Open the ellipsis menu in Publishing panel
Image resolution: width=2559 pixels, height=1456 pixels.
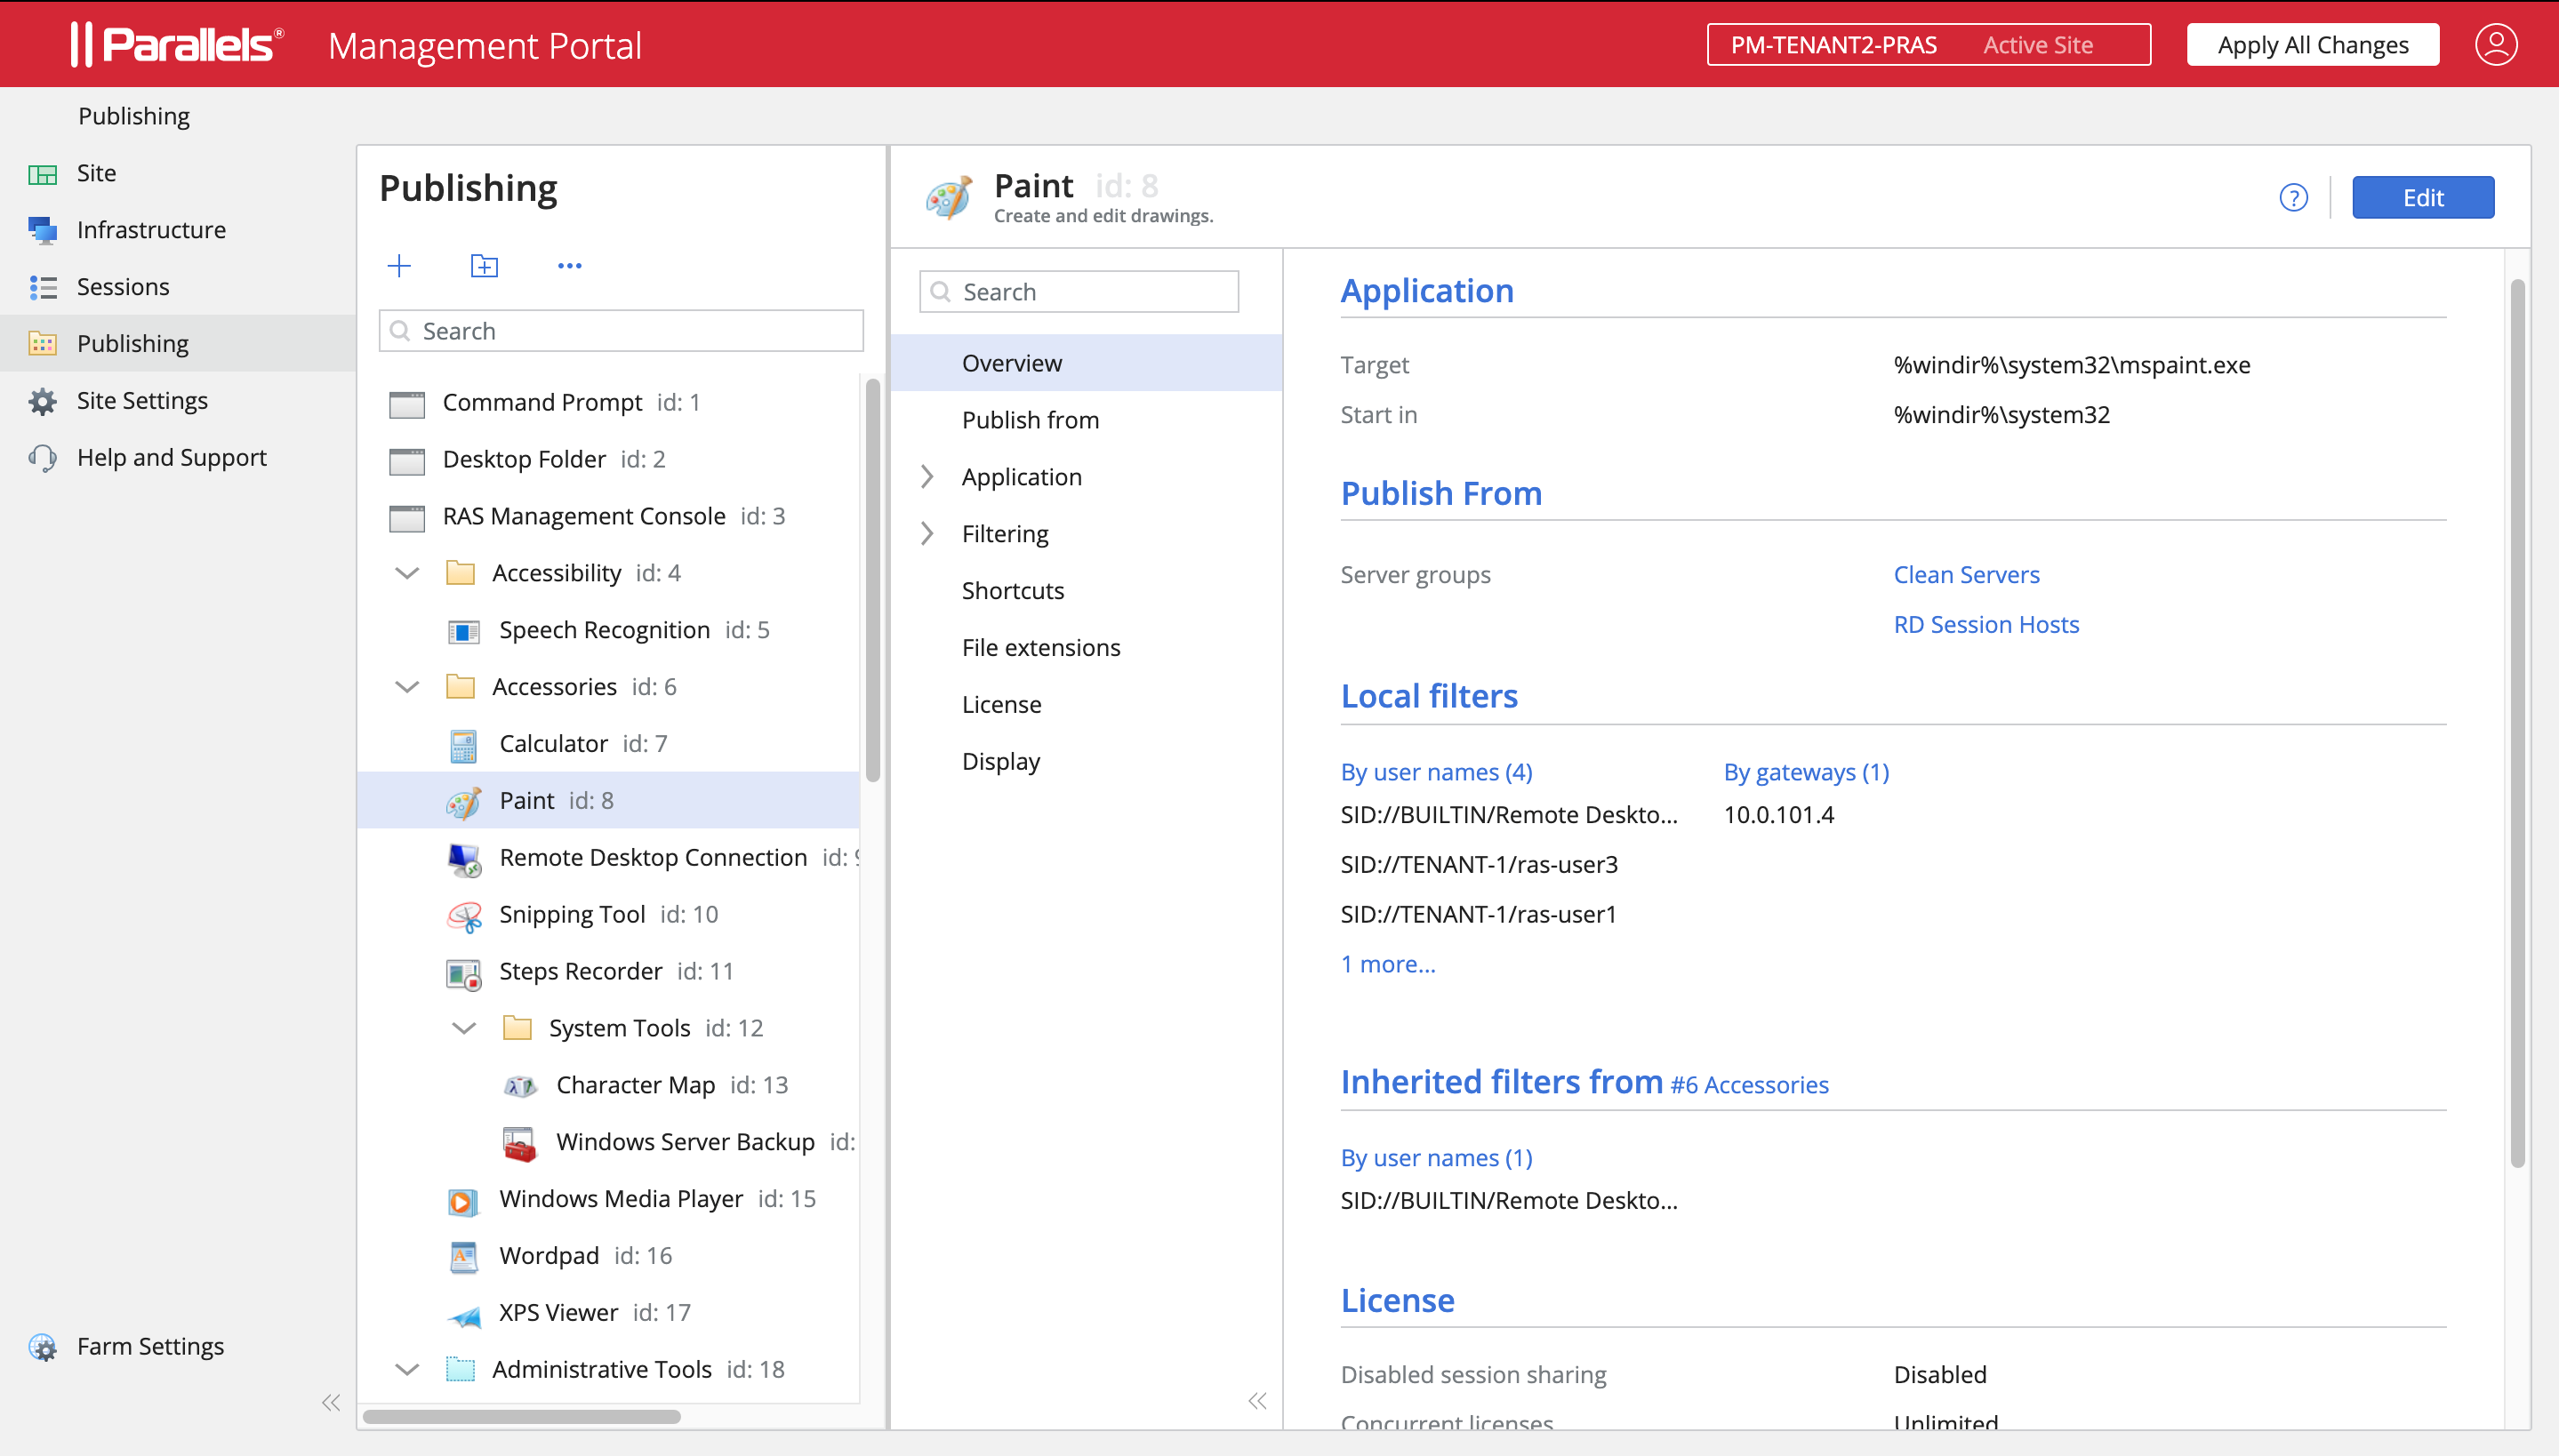(x=569, y=265)
